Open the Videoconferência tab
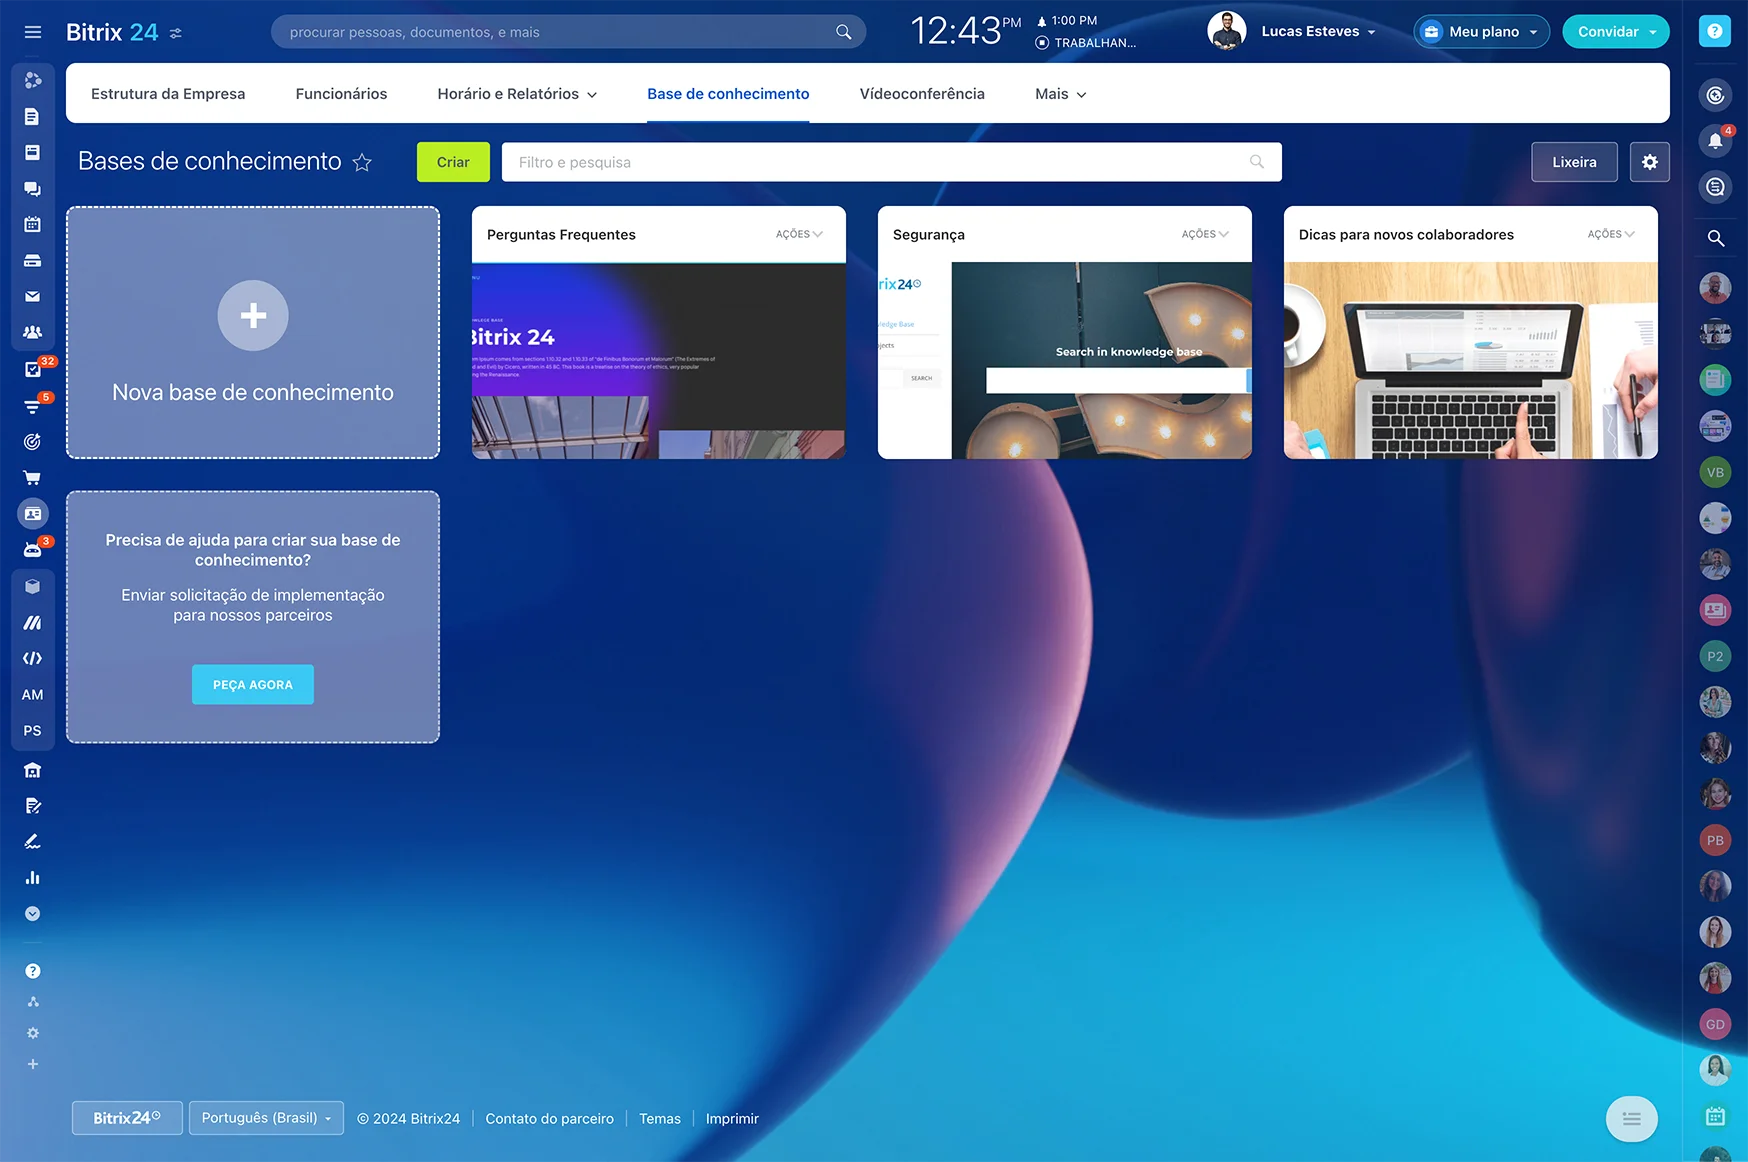This screenshot has height=1162, width=1748. tap(922, 94)
